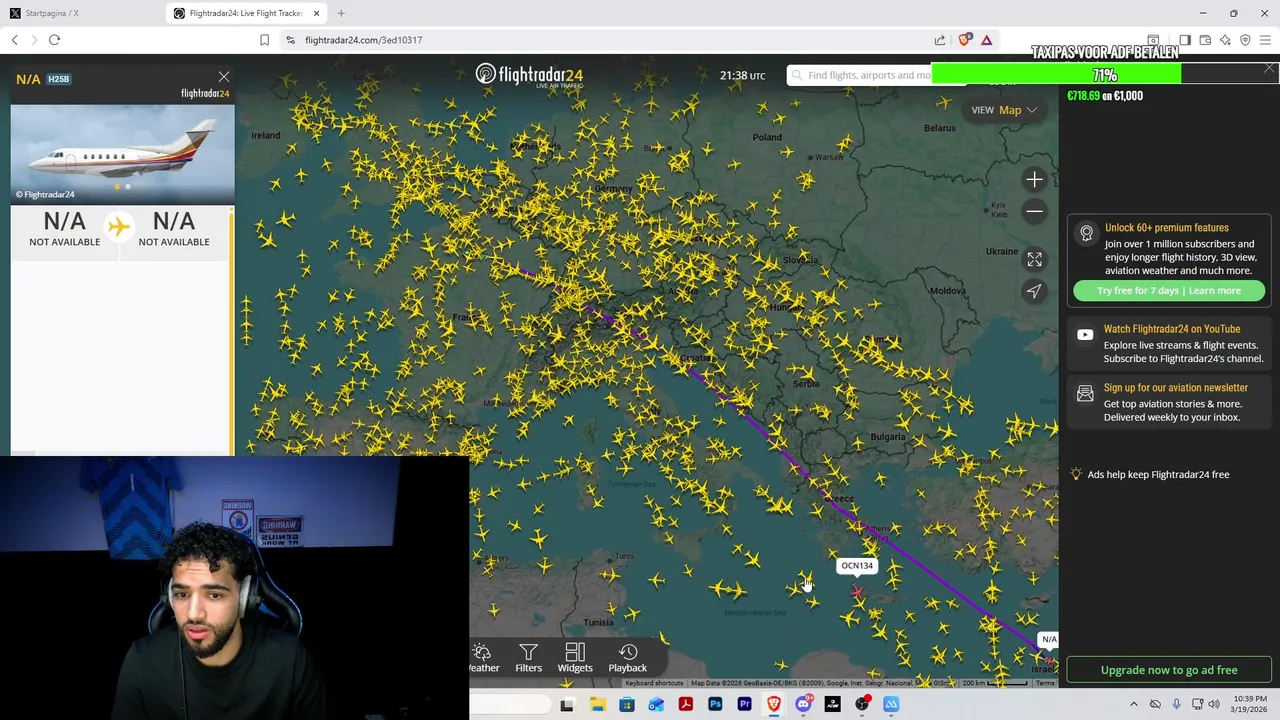Select the red aircraft icon below OCN134

(858, 592)
